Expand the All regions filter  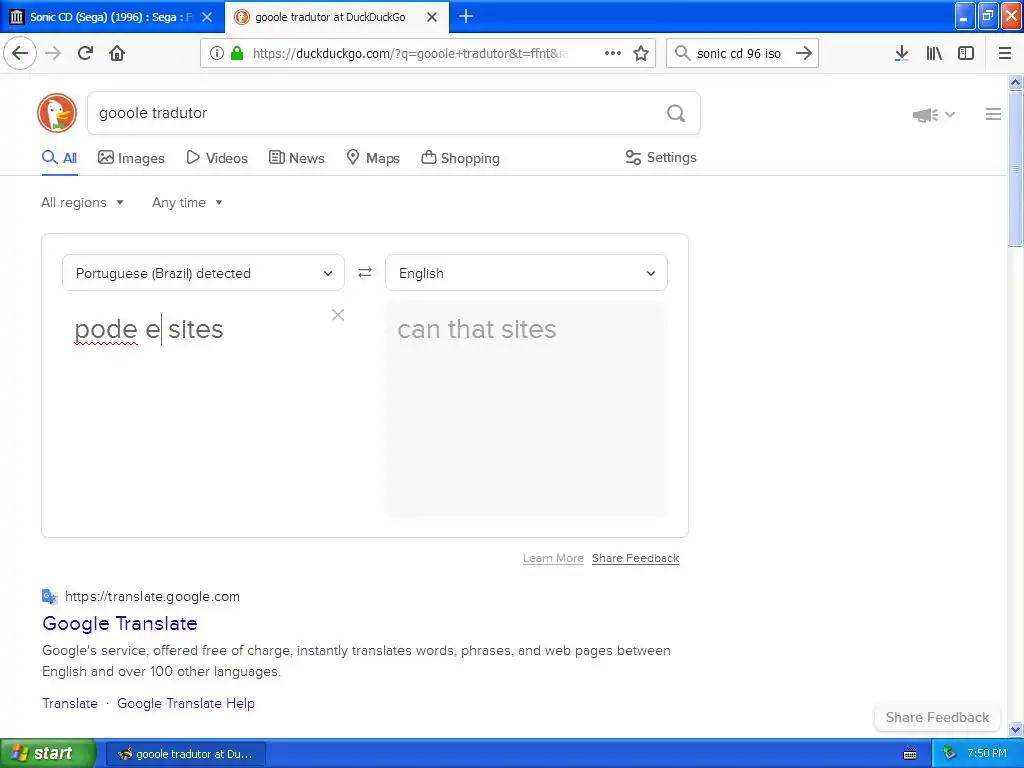tap(82, 202)
